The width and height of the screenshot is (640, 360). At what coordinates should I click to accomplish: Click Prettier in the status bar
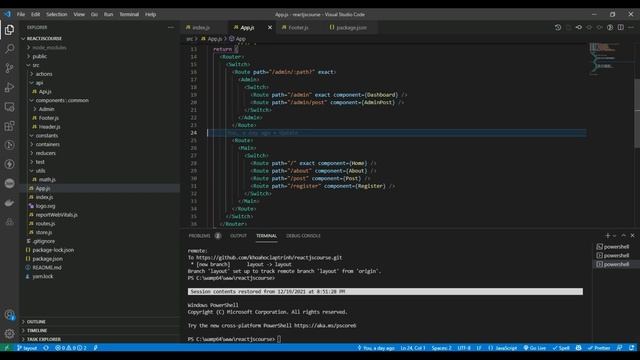pyautogui.click(x=599, y=348)
